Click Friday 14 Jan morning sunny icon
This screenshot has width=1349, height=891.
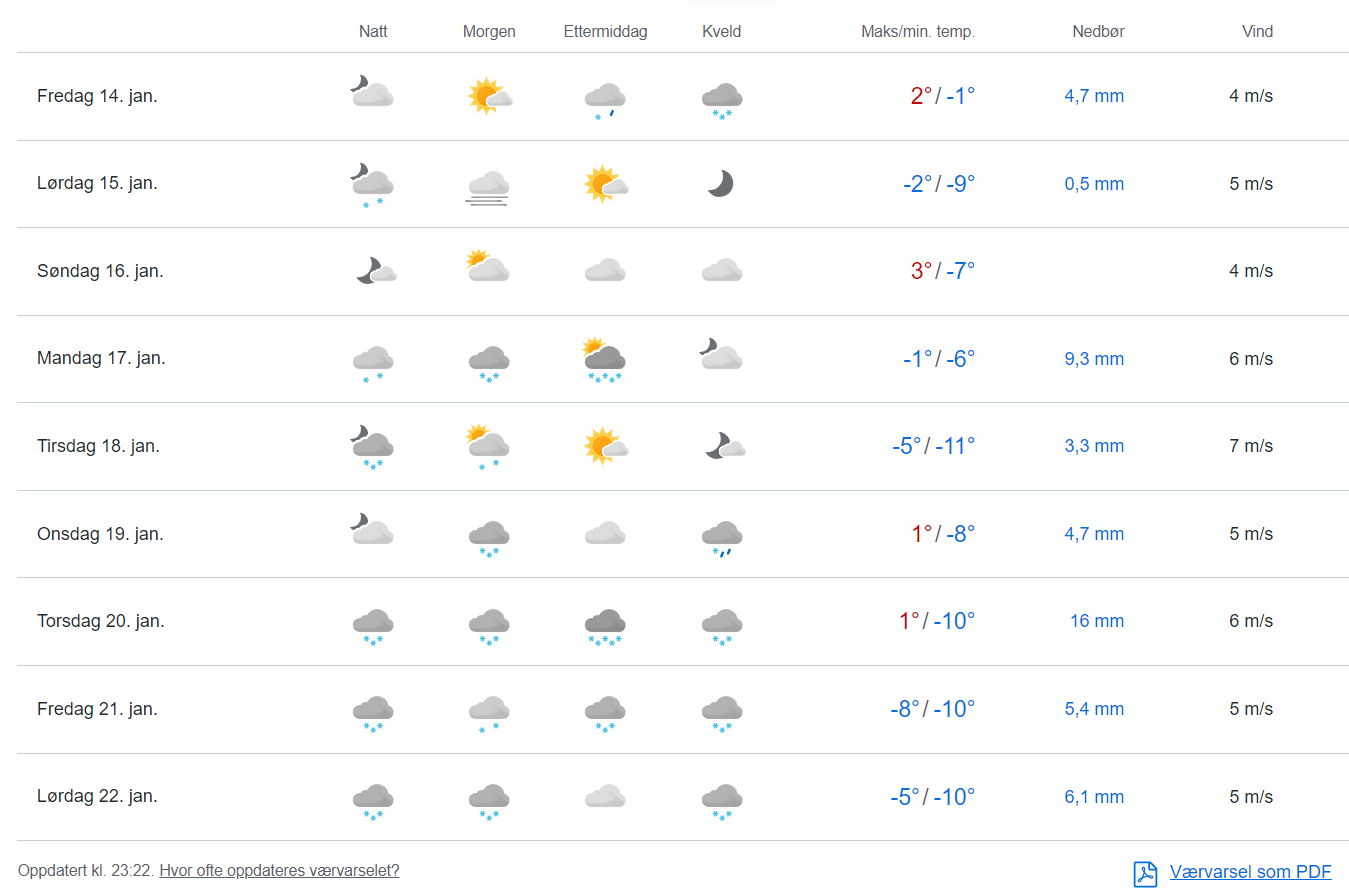(x=489, y=96)
